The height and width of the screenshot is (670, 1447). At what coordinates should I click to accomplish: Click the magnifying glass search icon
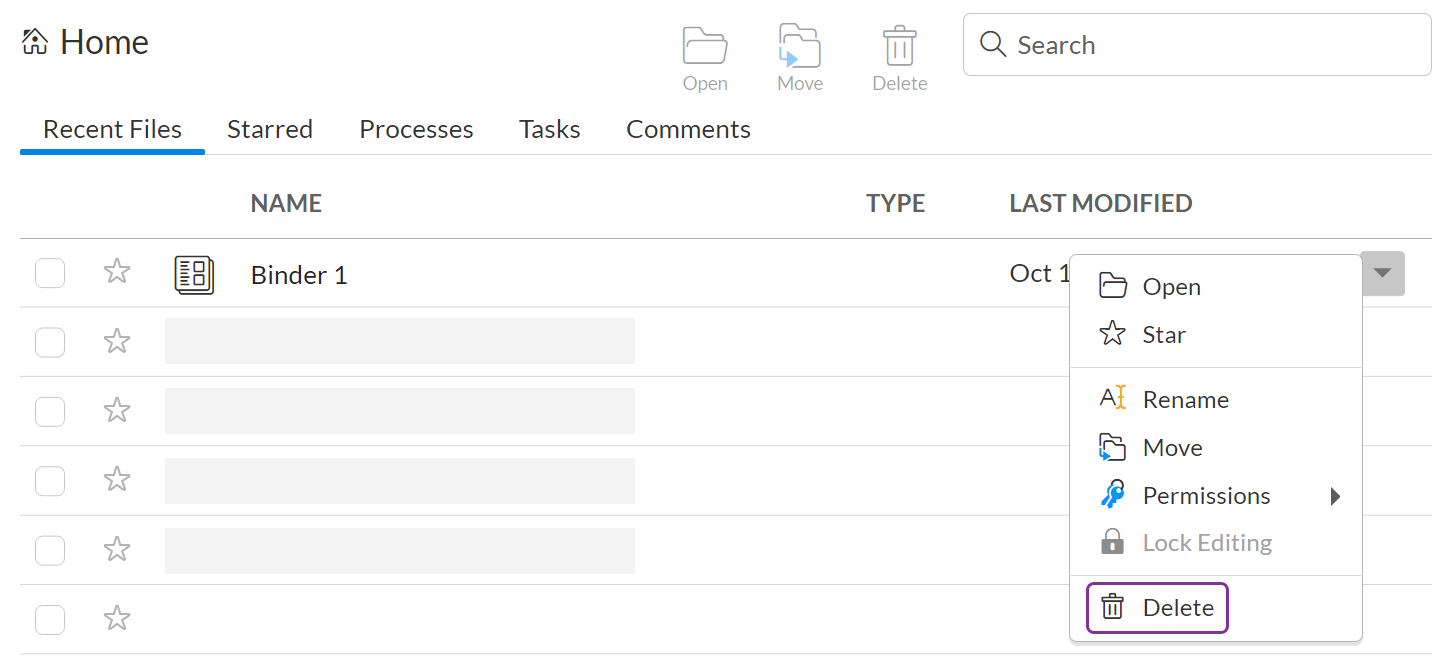[x=993, y=44]
